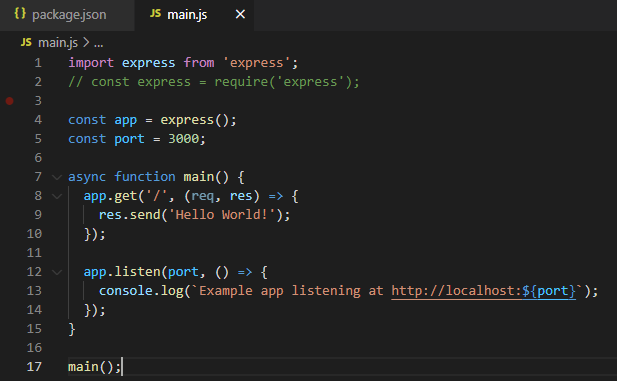Open the main.js breadcrumb item
The width and height of the screenshot is (617, 381).
coord(58,43)
